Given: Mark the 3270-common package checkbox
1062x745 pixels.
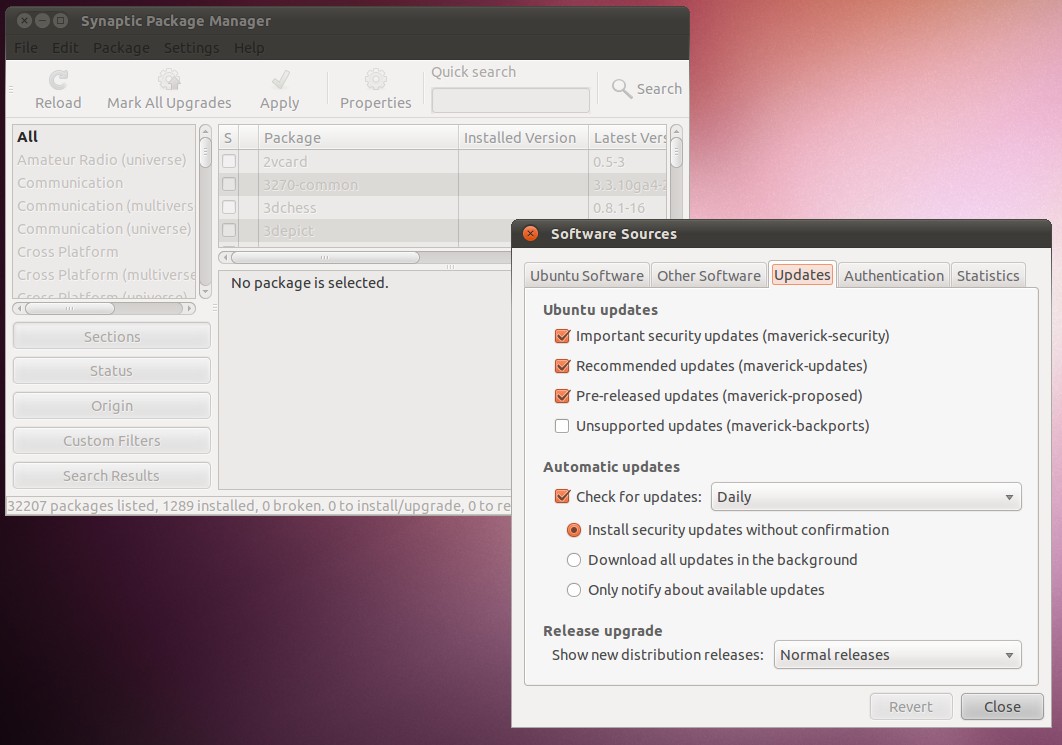Looking at the screenshot, I should 229,184.
